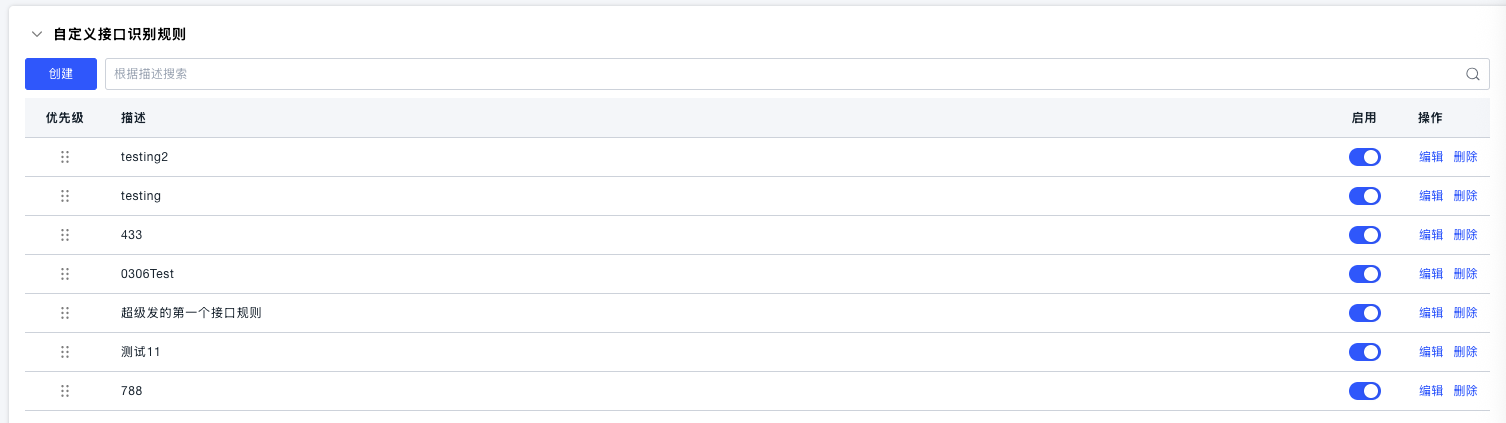Viewport: 1506px width, 423px height.
Task: Edit the 超级发的第一个接口规则 rule
Action: coord(1431,313)
